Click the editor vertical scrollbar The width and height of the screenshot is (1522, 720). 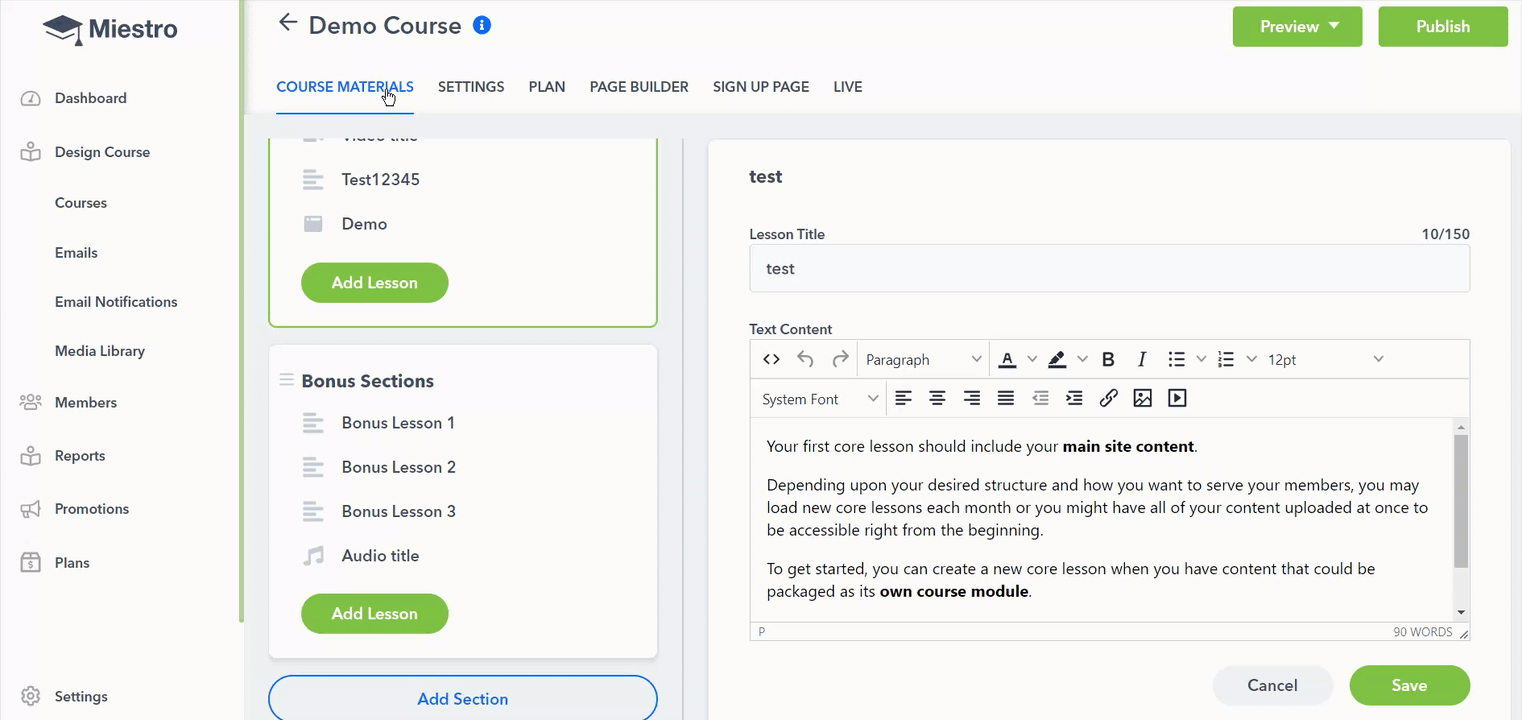click(1461, 501)
